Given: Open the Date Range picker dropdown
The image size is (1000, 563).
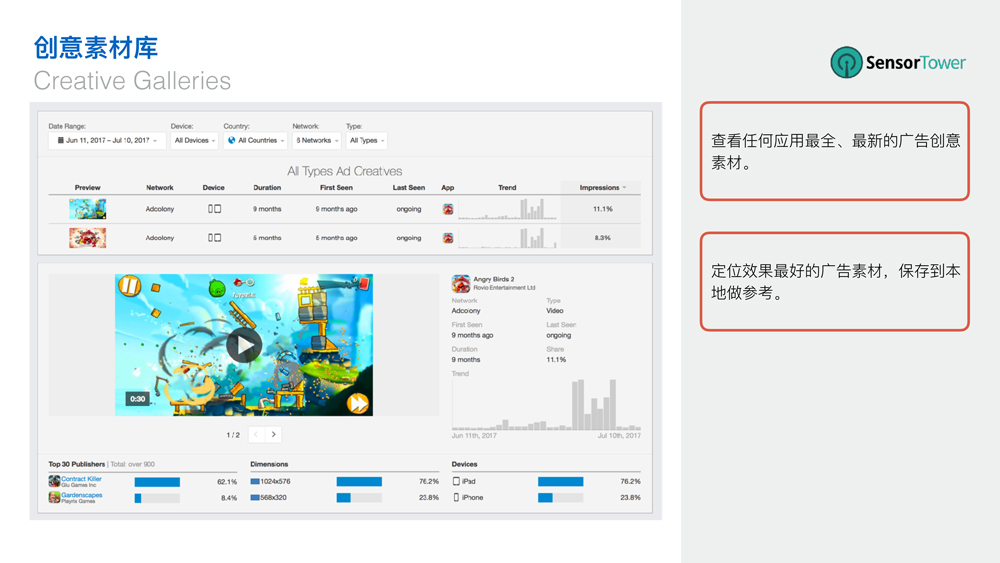Looking at the screenshot, I should click(x=107, y=141).
